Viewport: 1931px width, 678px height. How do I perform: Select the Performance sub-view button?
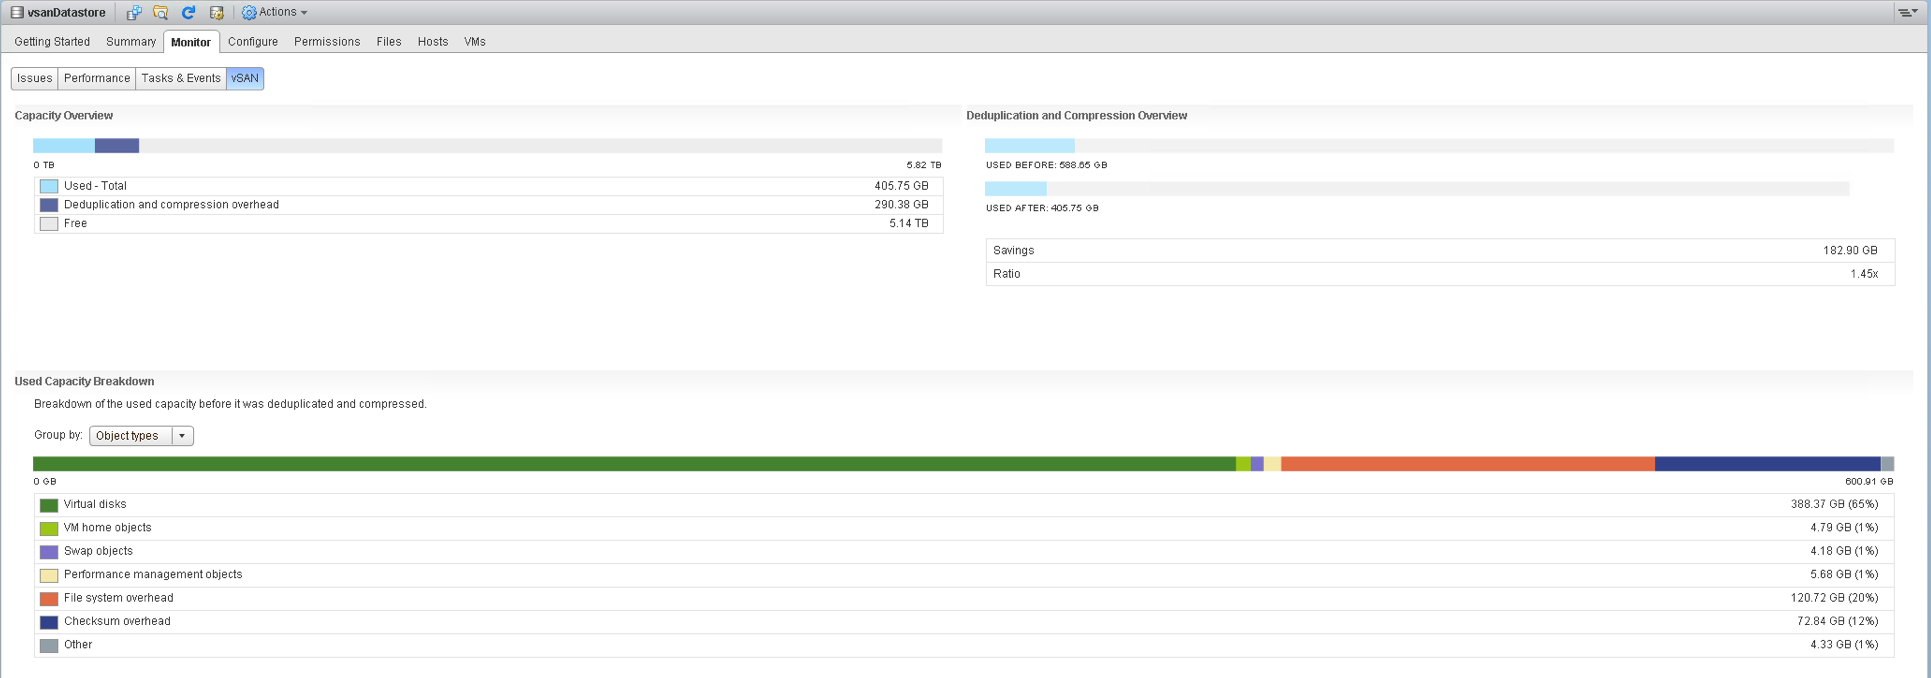tap(97, 78)
